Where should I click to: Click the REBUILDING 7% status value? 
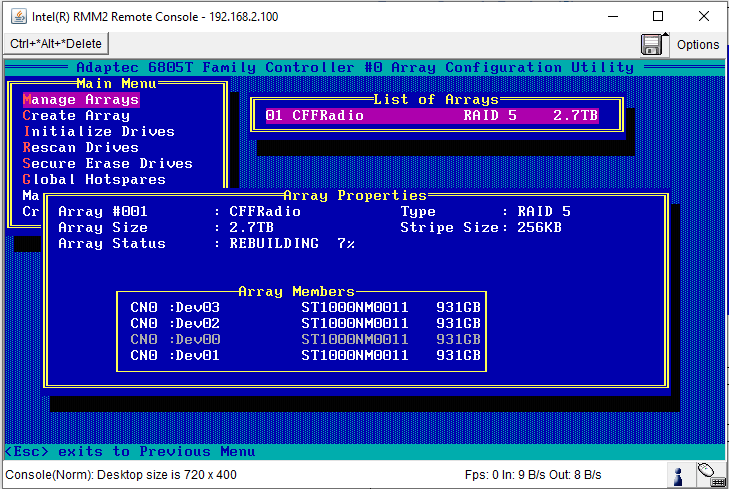click(292, 244)
